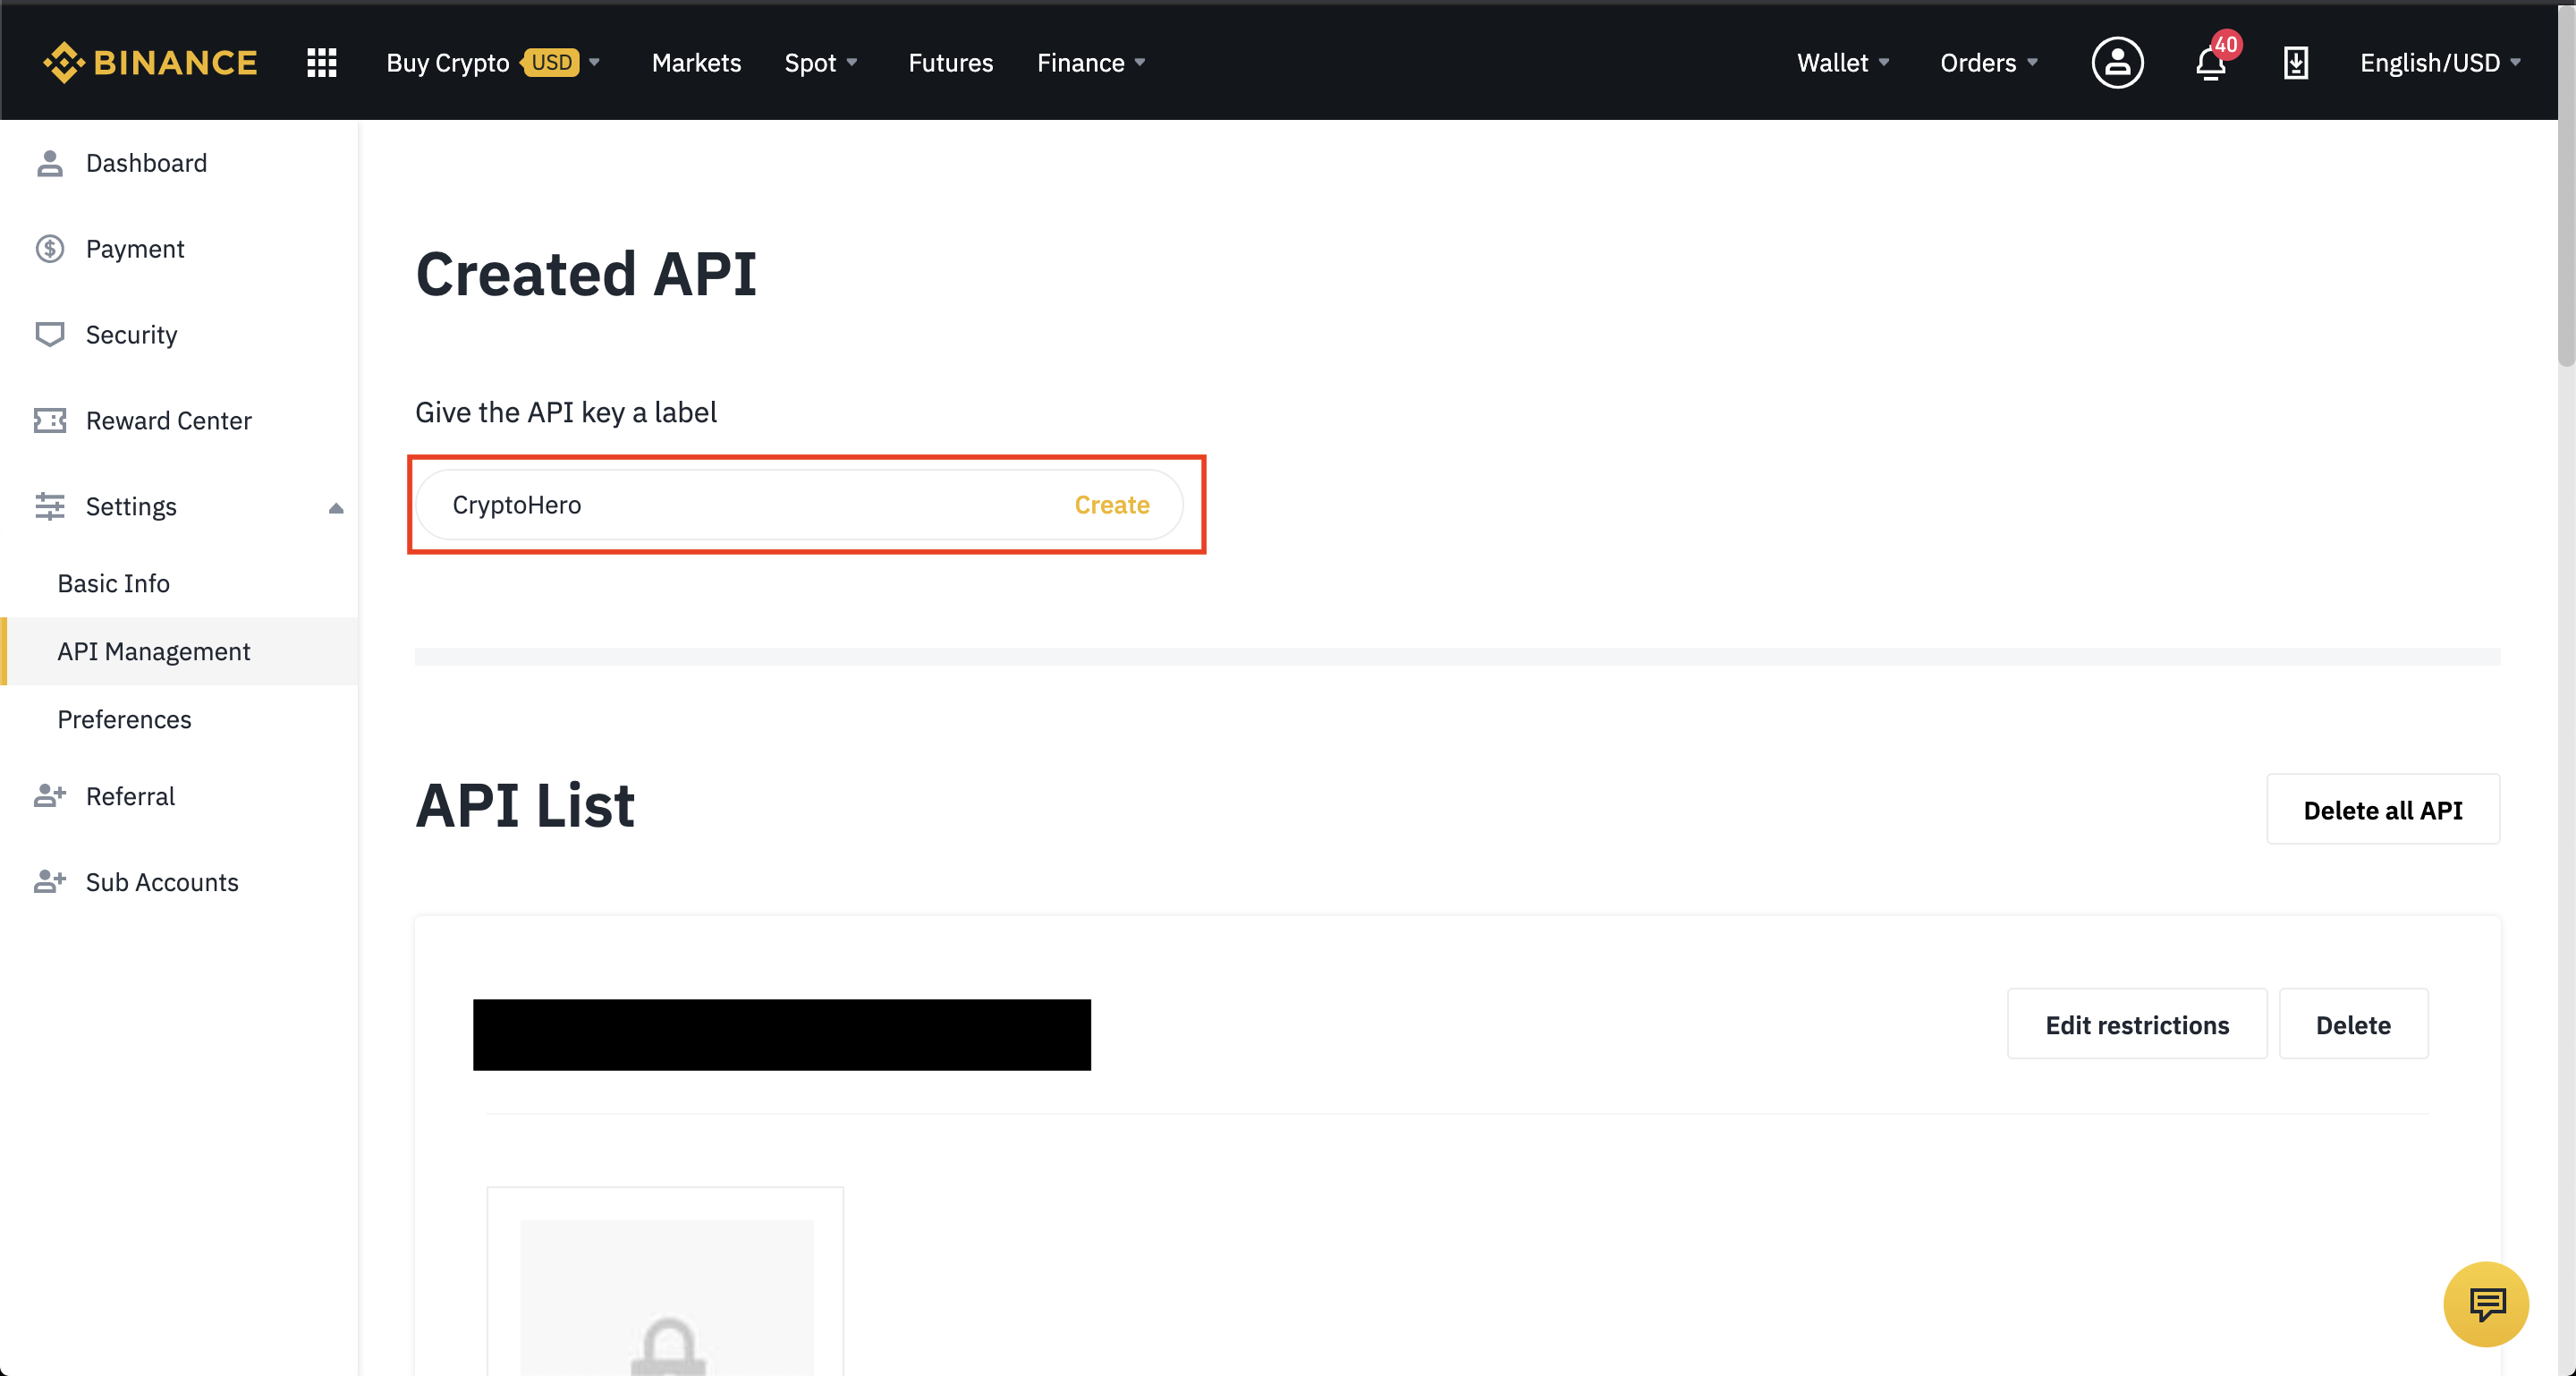
Task: Go to Markets in top navigation
Action: click(x=696, y=63)
